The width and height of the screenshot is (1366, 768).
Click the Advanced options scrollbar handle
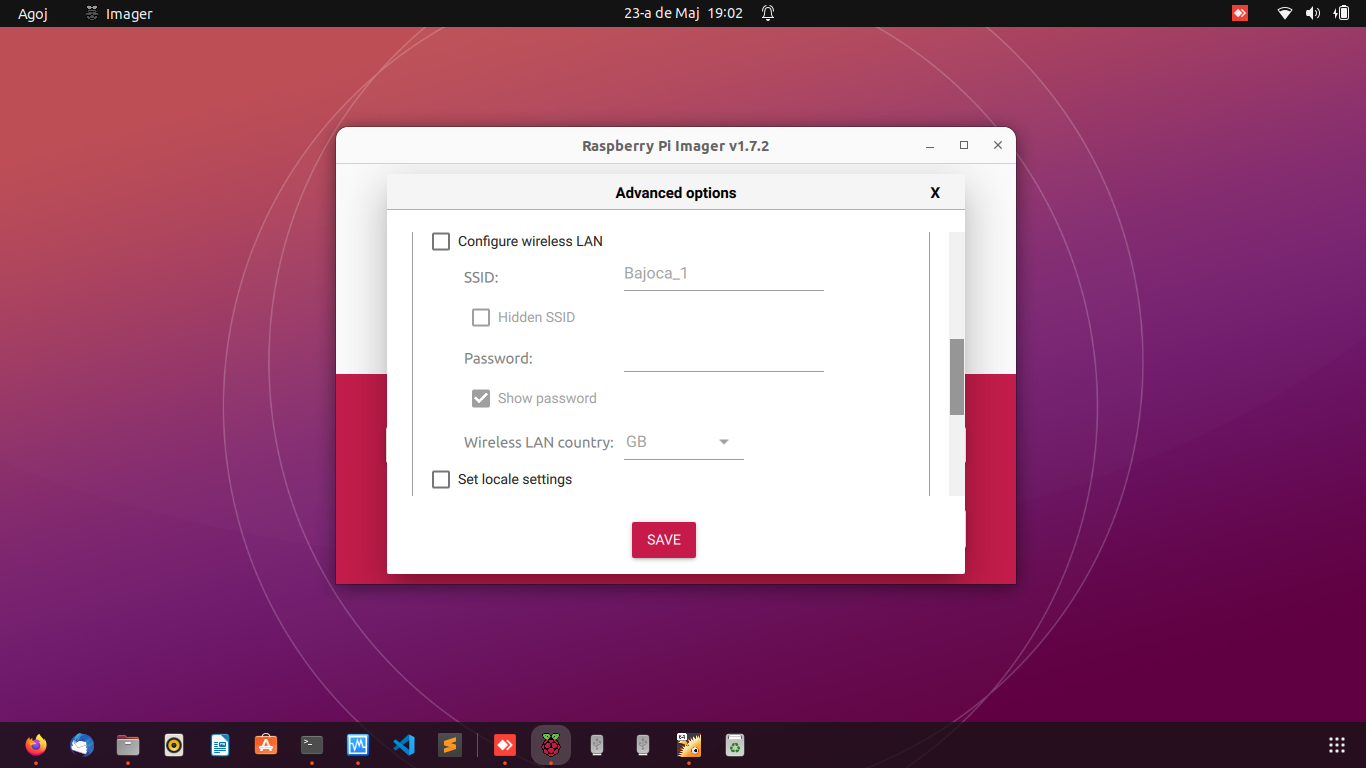coord(957,377)
